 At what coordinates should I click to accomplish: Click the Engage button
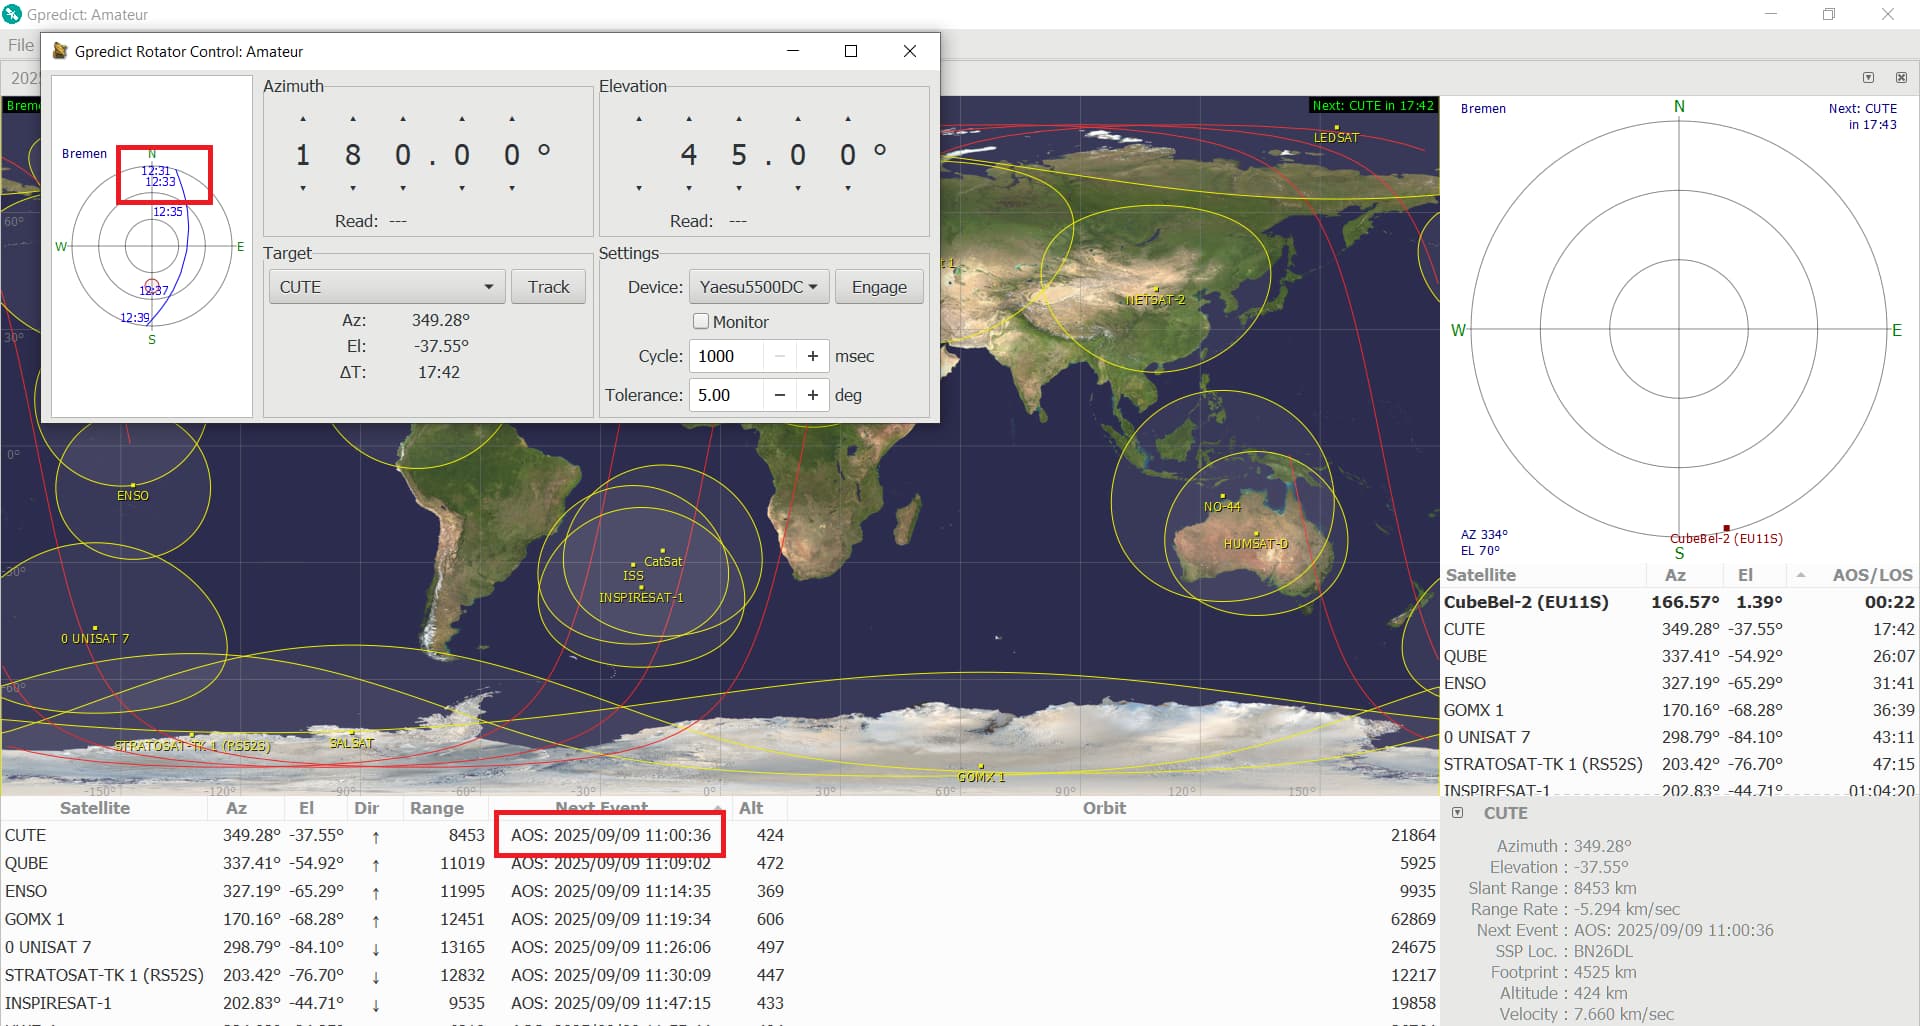point(878,286)
